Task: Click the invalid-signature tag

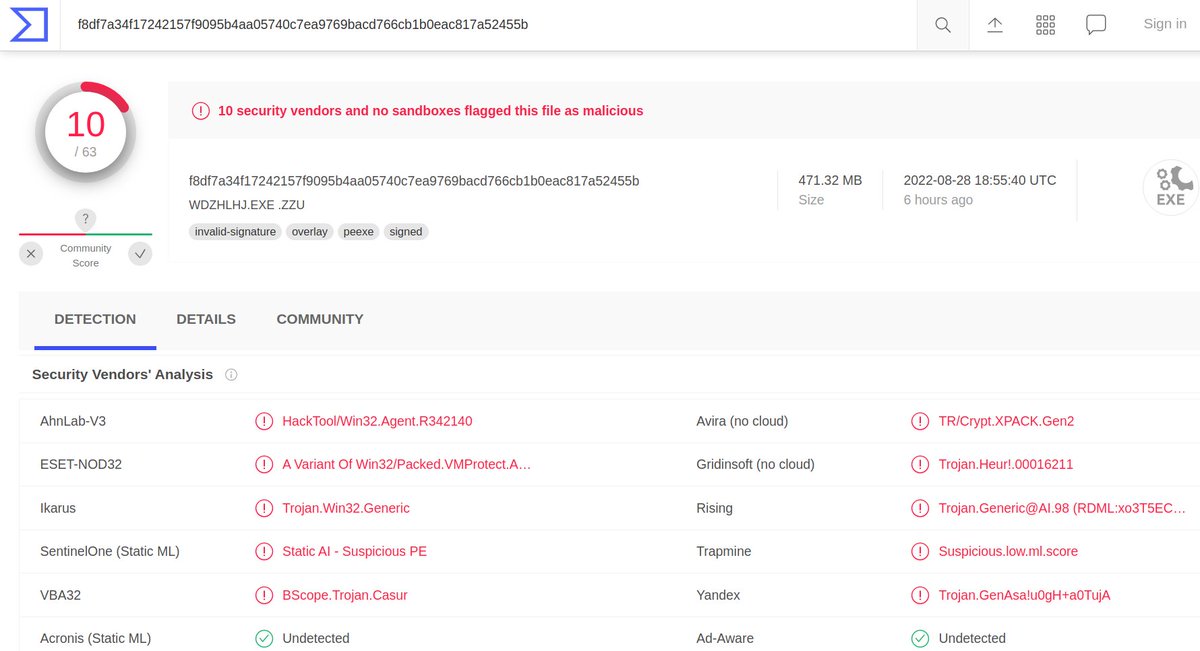Action: point(235,231)
